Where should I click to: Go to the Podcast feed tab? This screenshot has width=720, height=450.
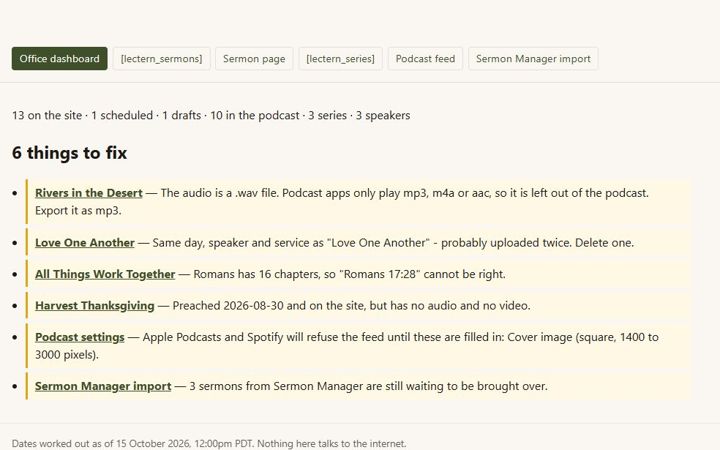tap(425, 59)
